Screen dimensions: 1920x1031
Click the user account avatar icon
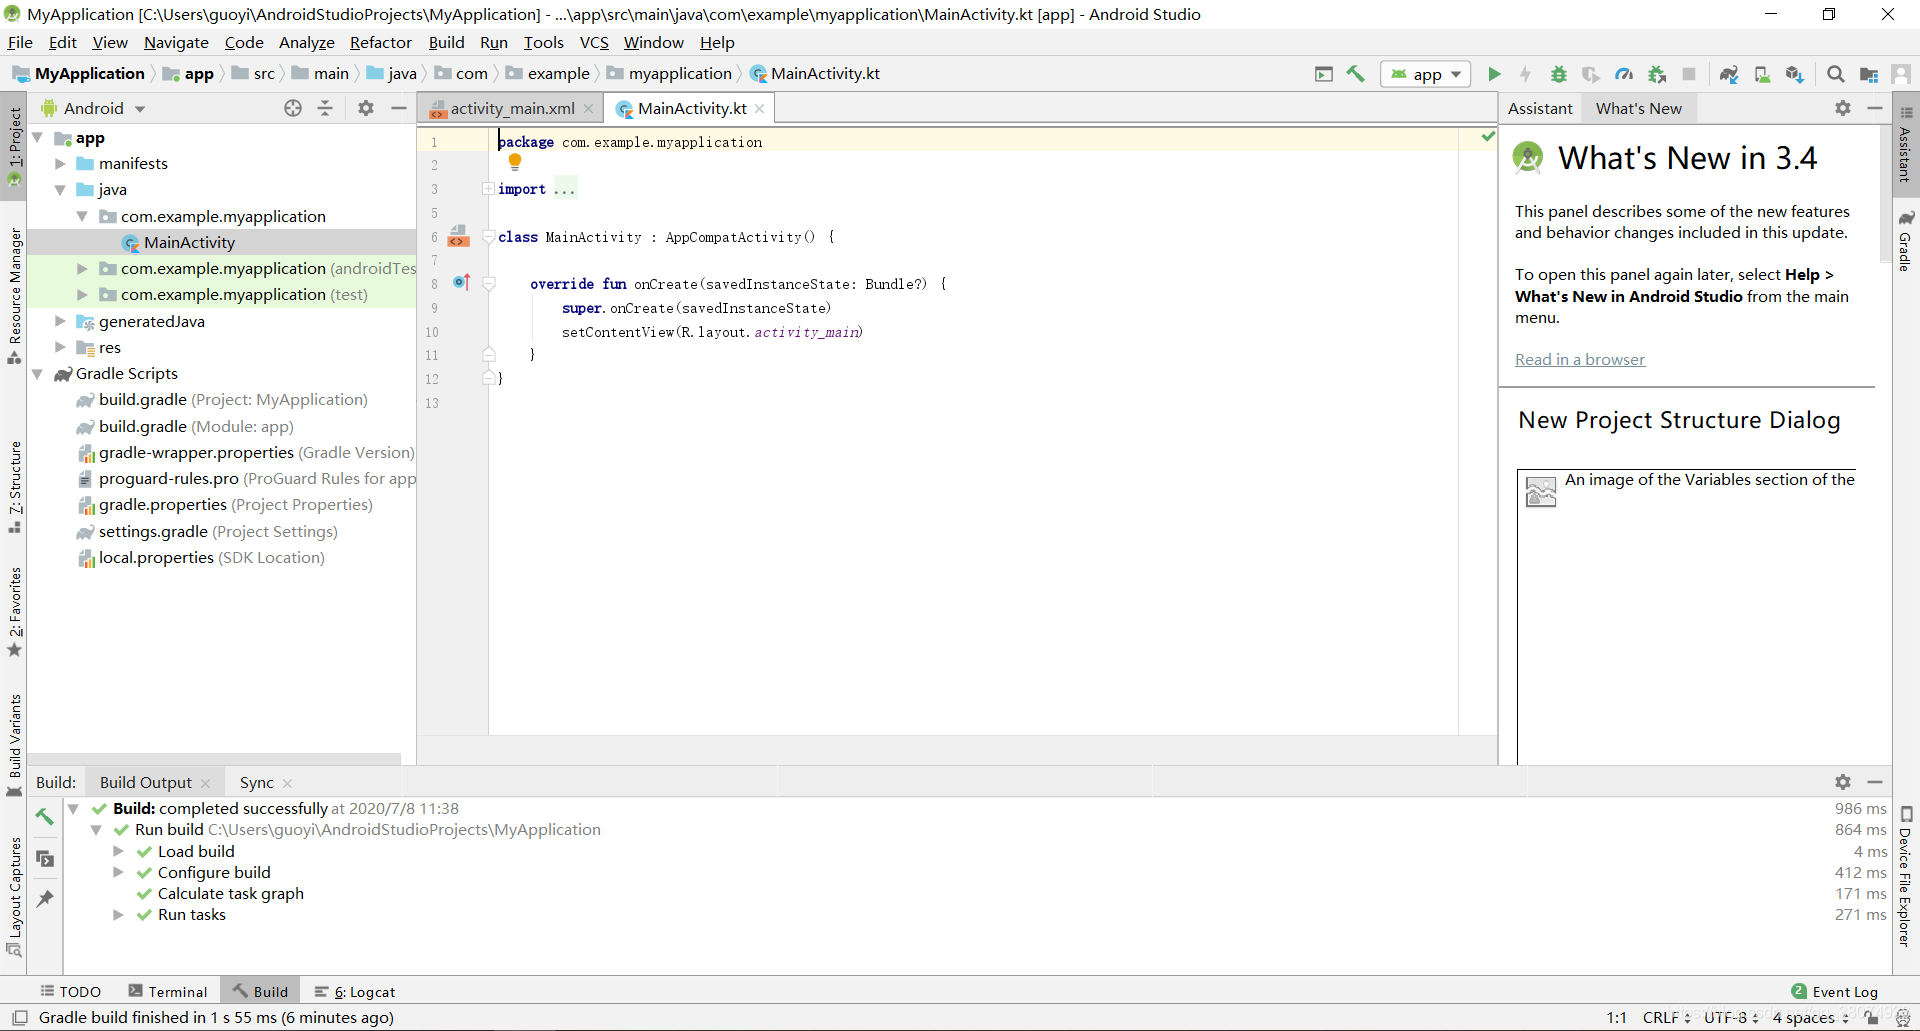(x=1901, y=74)
